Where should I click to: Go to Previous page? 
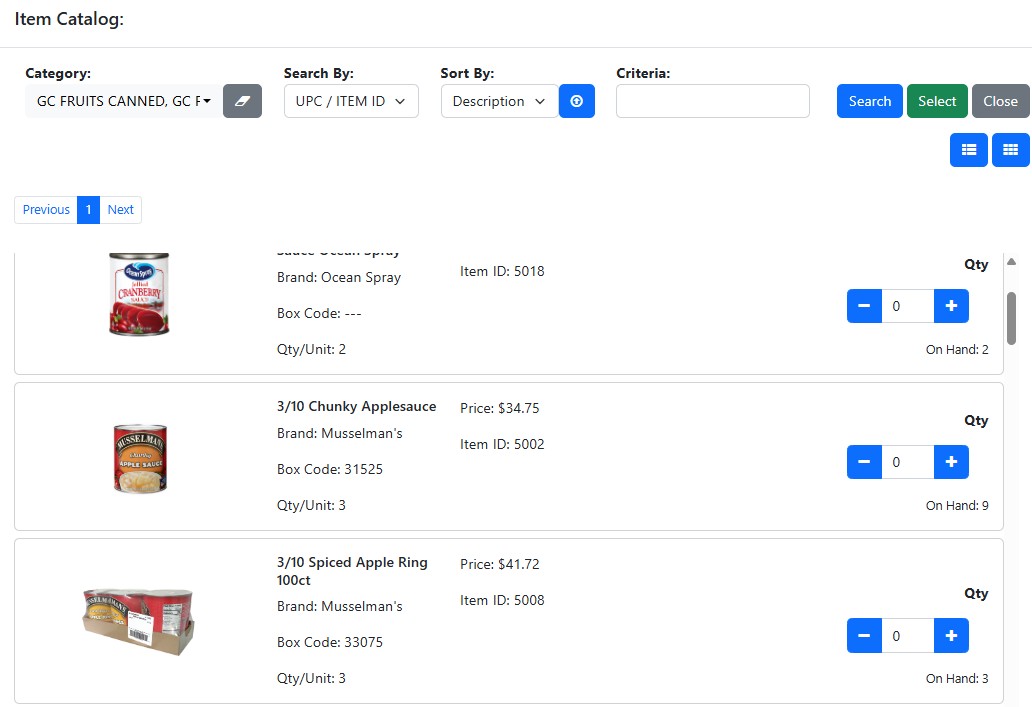point(46,210)
